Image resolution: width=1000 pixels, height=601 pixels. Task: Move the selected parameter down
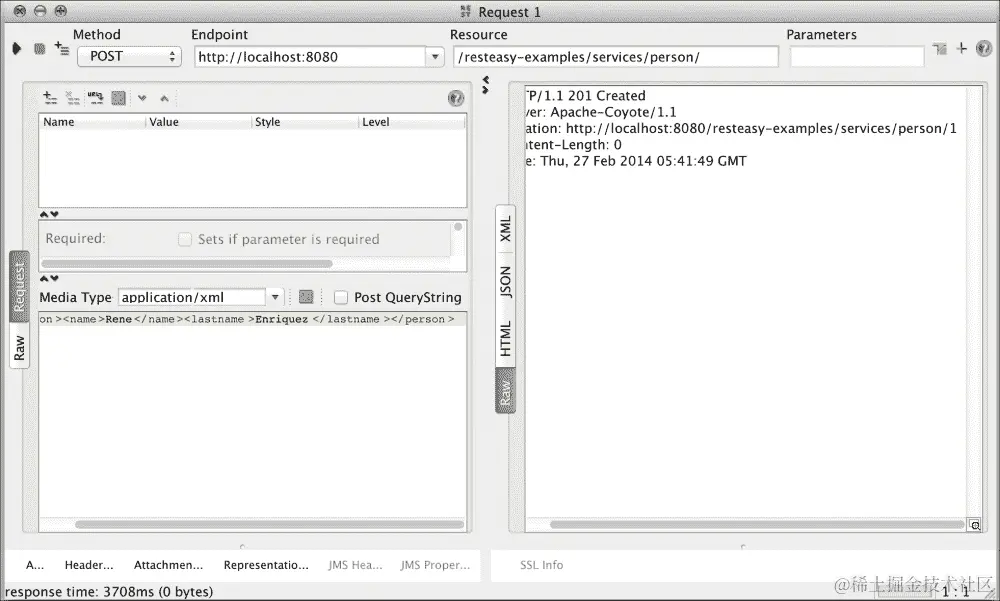click(142, 98)
